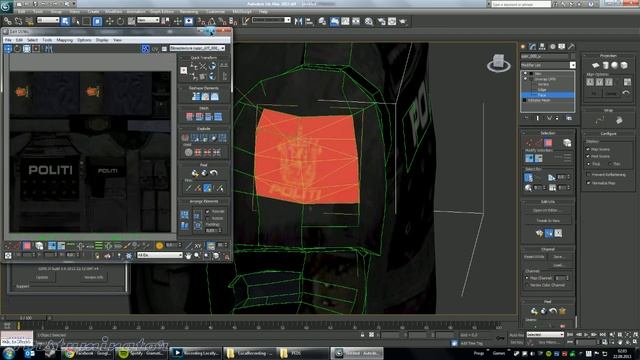Toggle the Normalize Map checkbox
Screen dimensions: 640x360
588,183
